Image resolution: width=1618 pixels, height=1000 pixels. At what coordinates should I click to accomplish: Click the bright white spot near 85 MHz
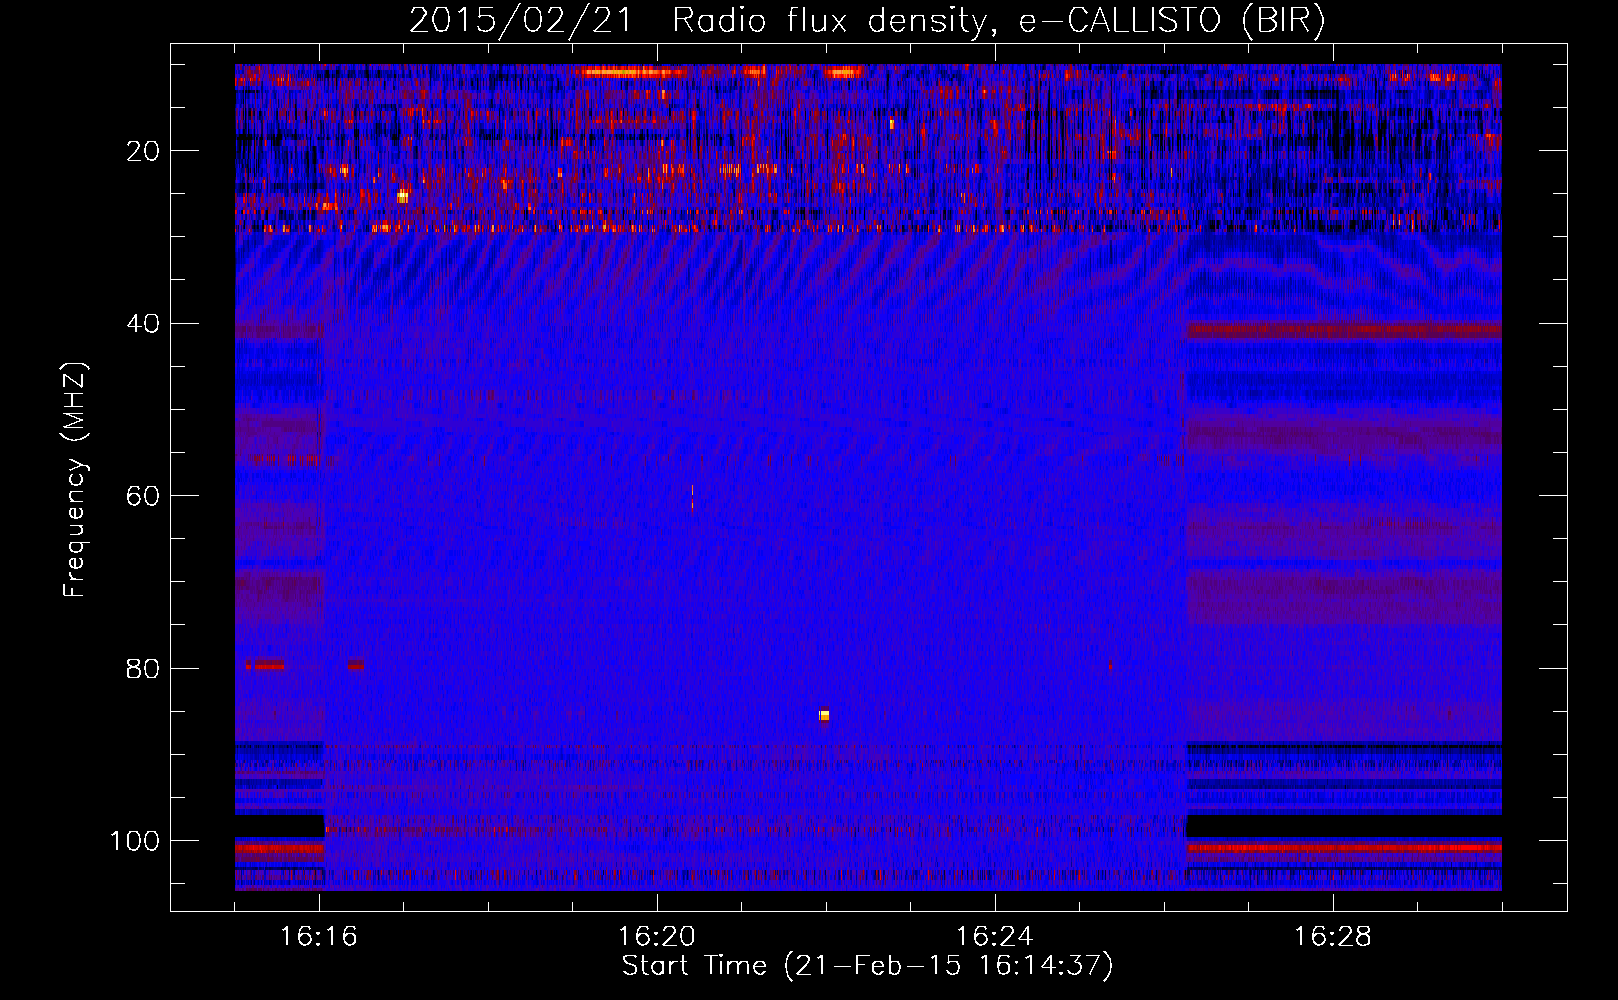(x=824, y=715)
